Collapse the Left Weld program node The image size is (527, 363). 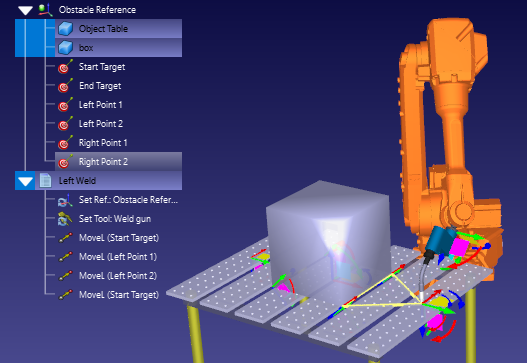click(x=25, y=181)
